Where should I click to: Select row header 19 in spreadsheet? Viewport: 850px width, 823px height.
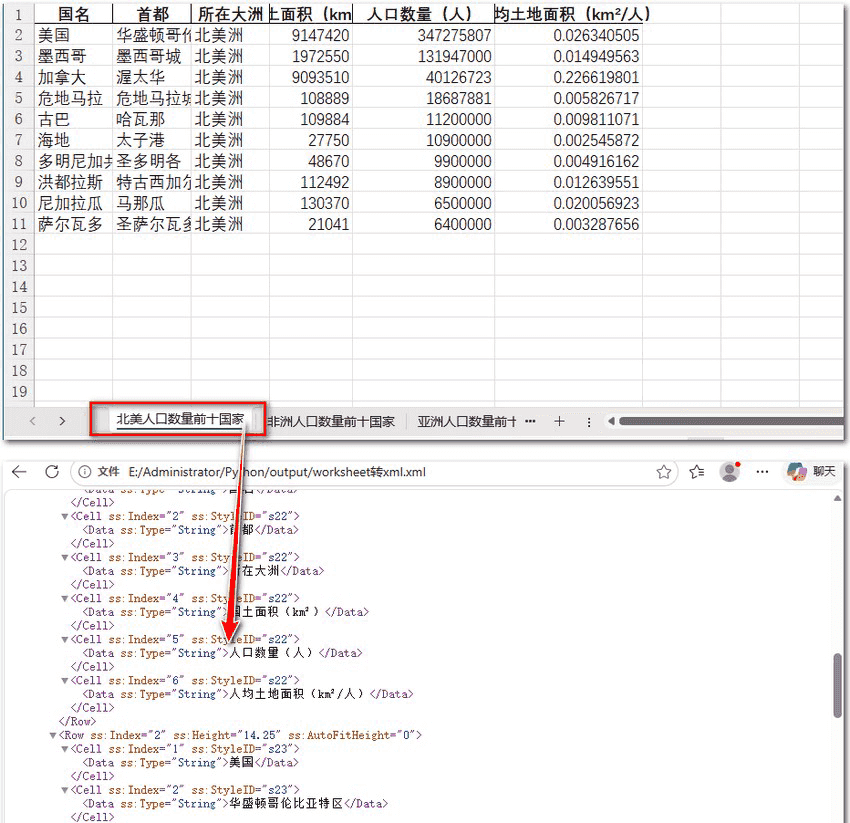tap(19, 392)
